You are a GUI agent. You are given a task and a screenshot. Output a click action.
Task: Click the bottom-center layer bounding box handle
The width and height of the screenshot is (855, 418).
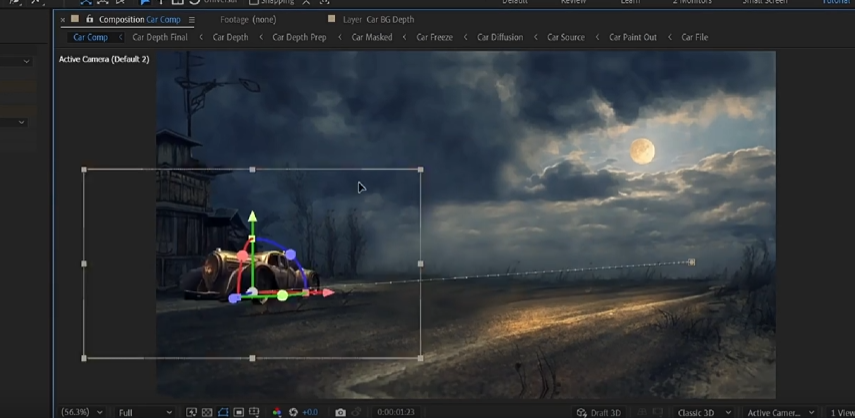coord(252,358)
